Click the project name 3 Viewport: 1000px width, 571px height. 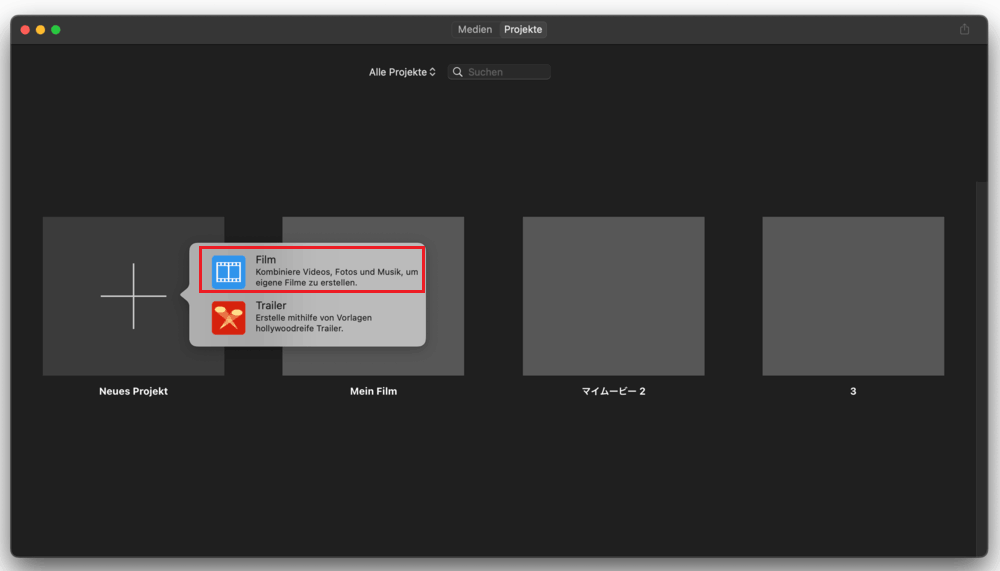tap(853, 391)
